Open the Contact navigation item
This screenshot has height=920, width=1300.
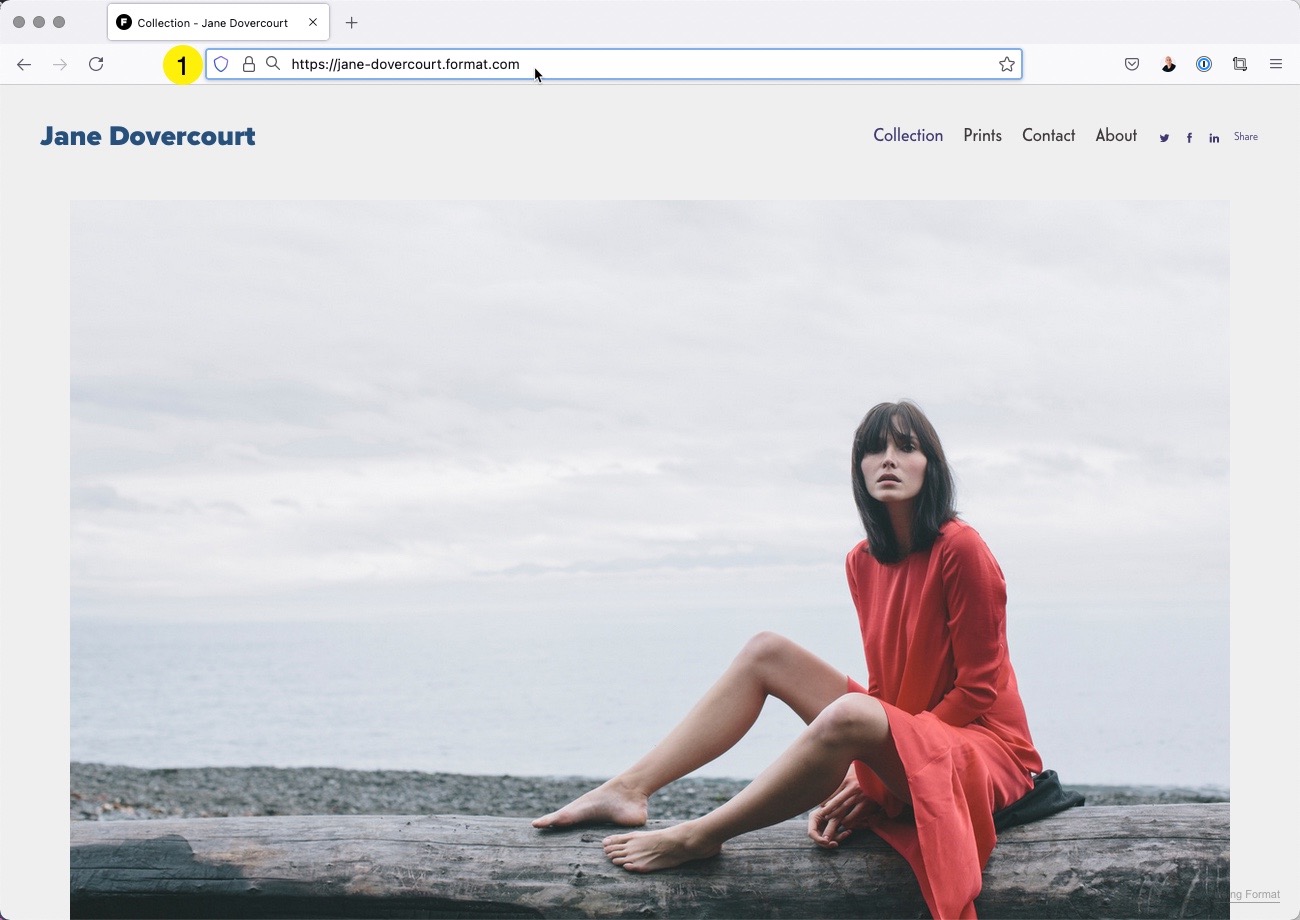coord(1048,135)
